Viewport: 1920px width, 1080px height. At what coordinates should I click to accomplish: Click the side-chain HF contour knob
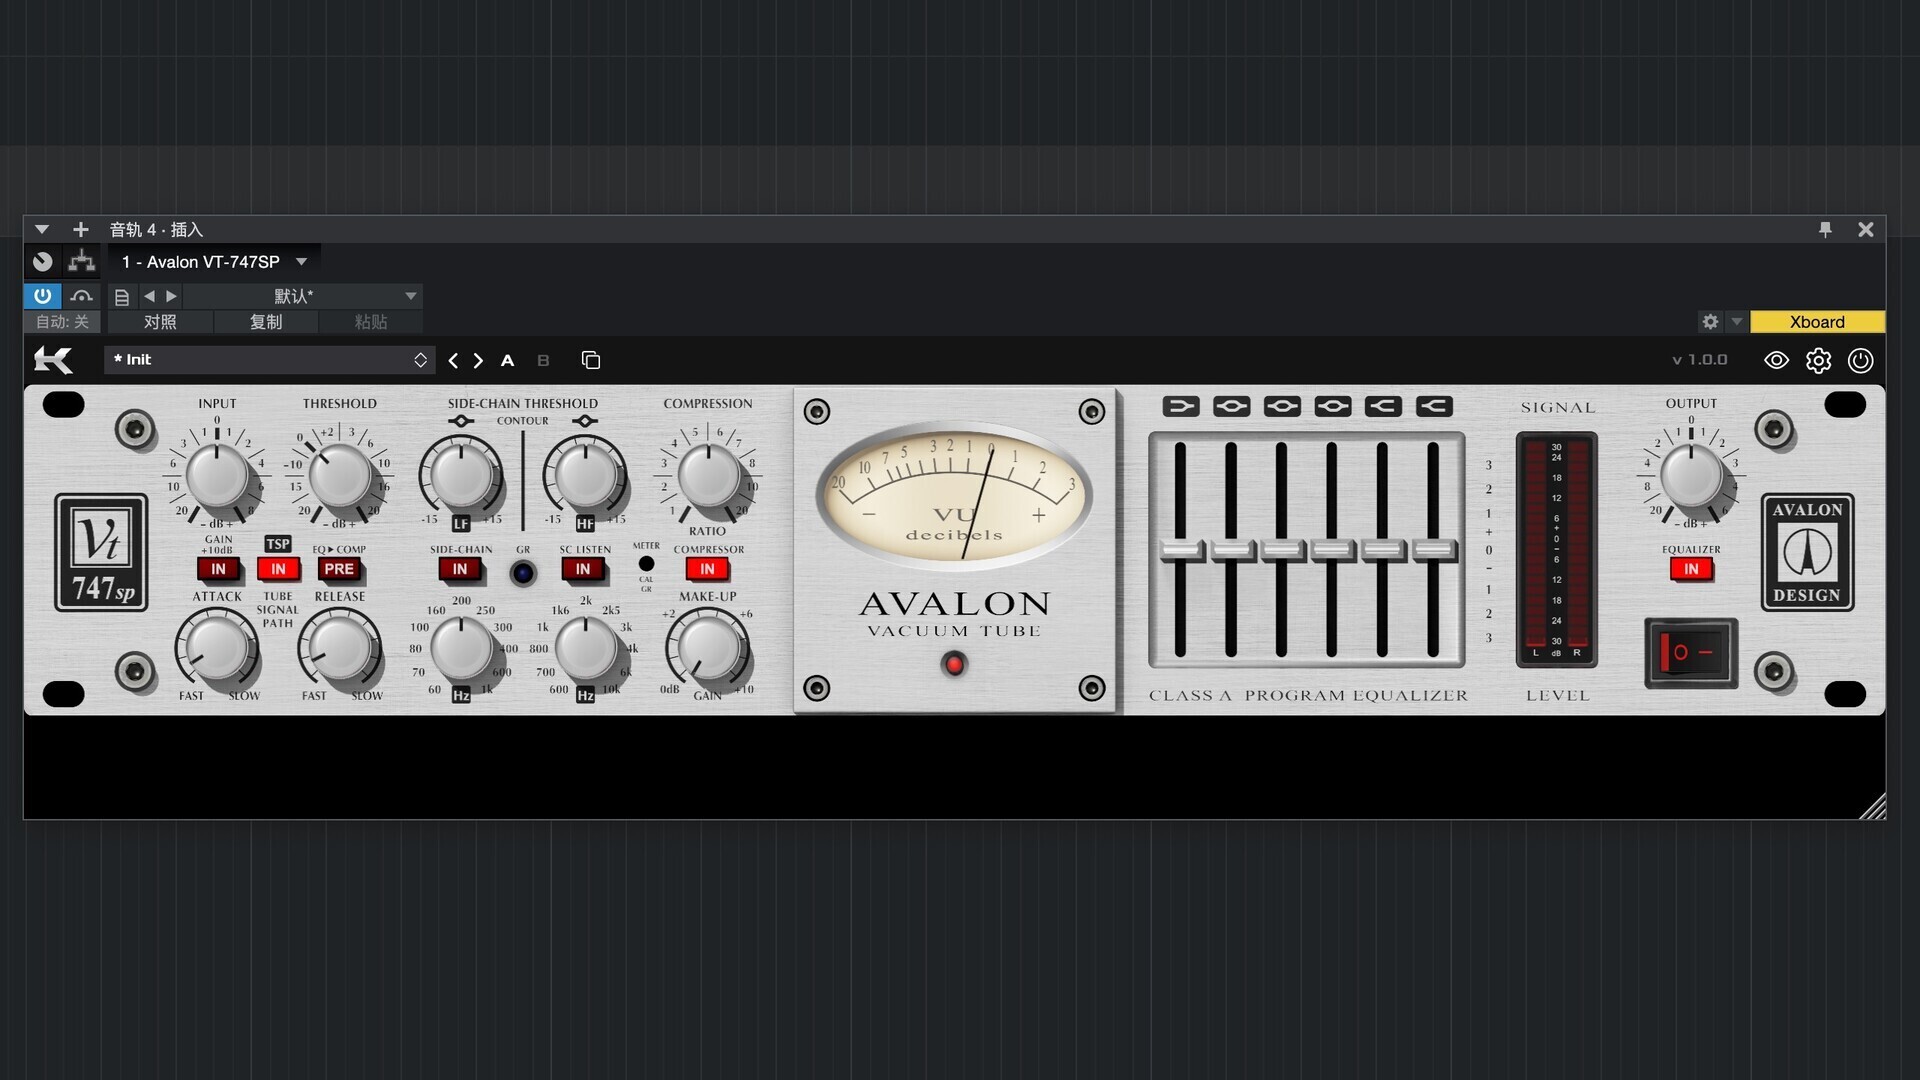pyautogui.click(x=585, y=477)
